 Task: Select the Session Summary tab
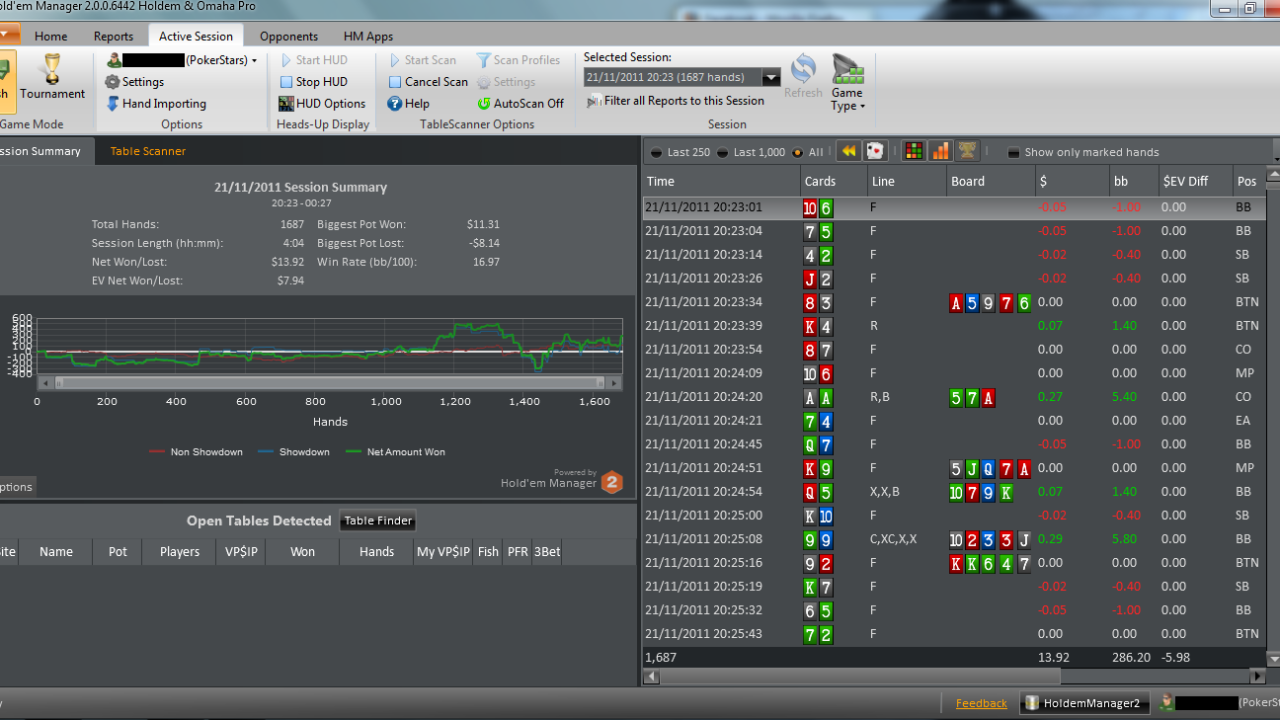pyautogui.click(x=41, y=151)
